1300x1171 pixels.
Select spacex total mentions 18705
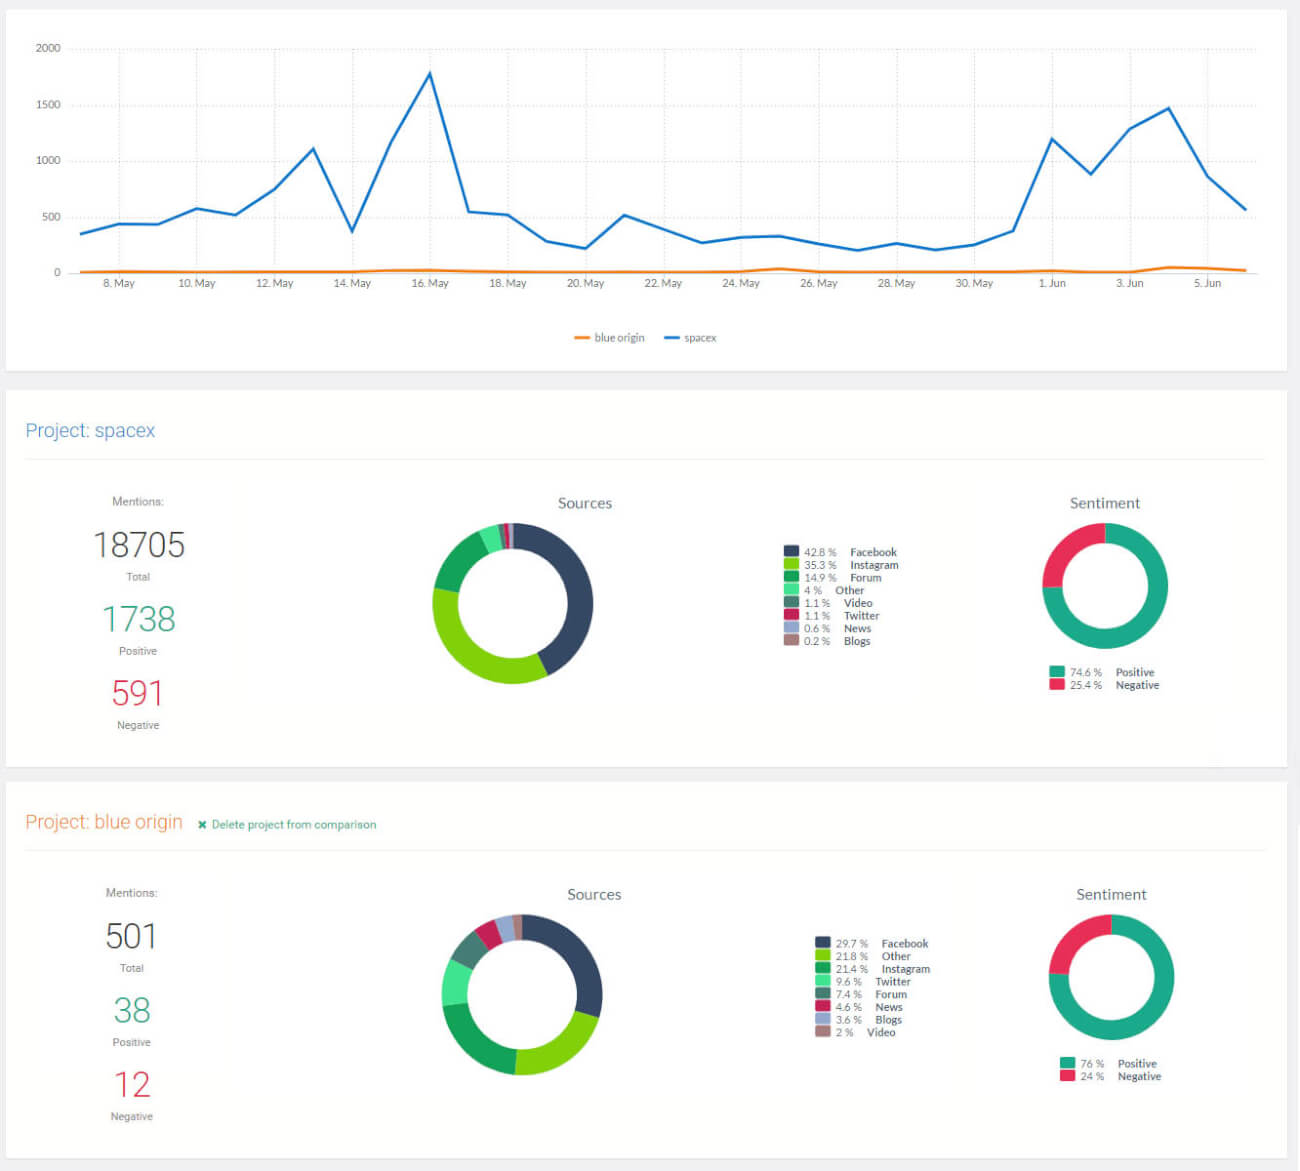pyautogui.click(x=139, y=545)
